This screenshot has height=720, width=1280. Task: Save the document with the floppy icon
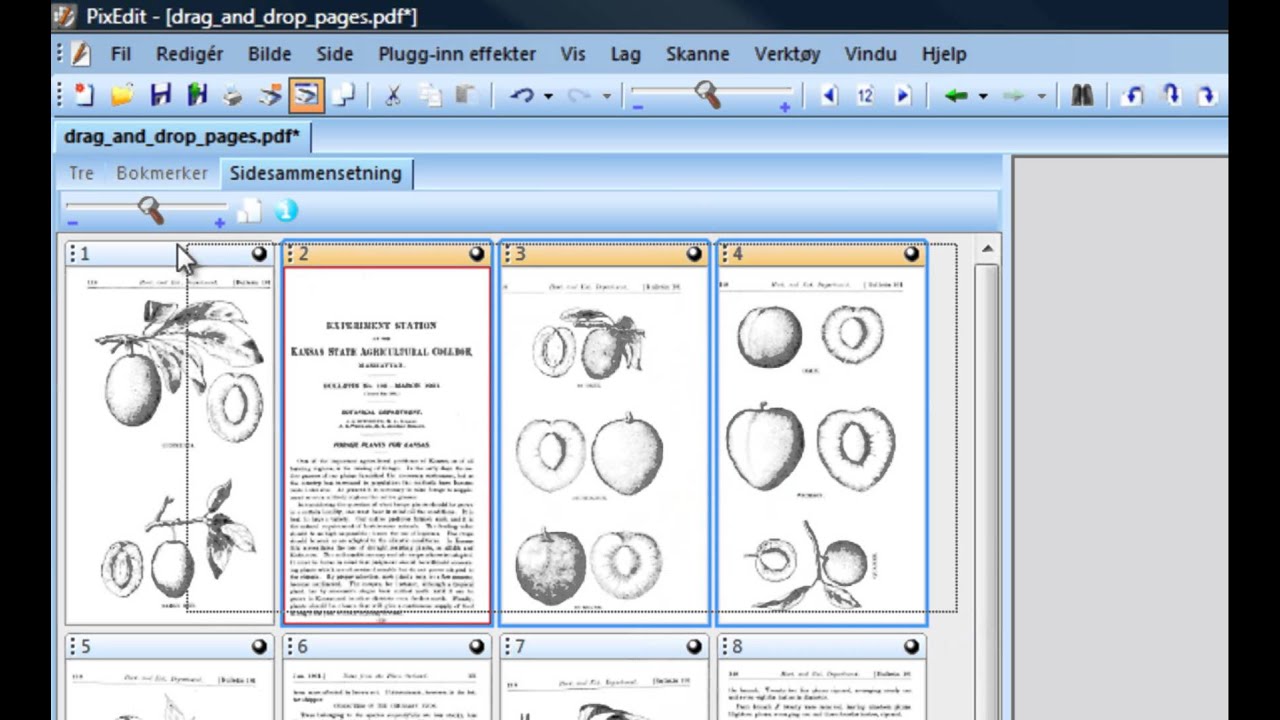pyautogui.click(x=160, y=96)
